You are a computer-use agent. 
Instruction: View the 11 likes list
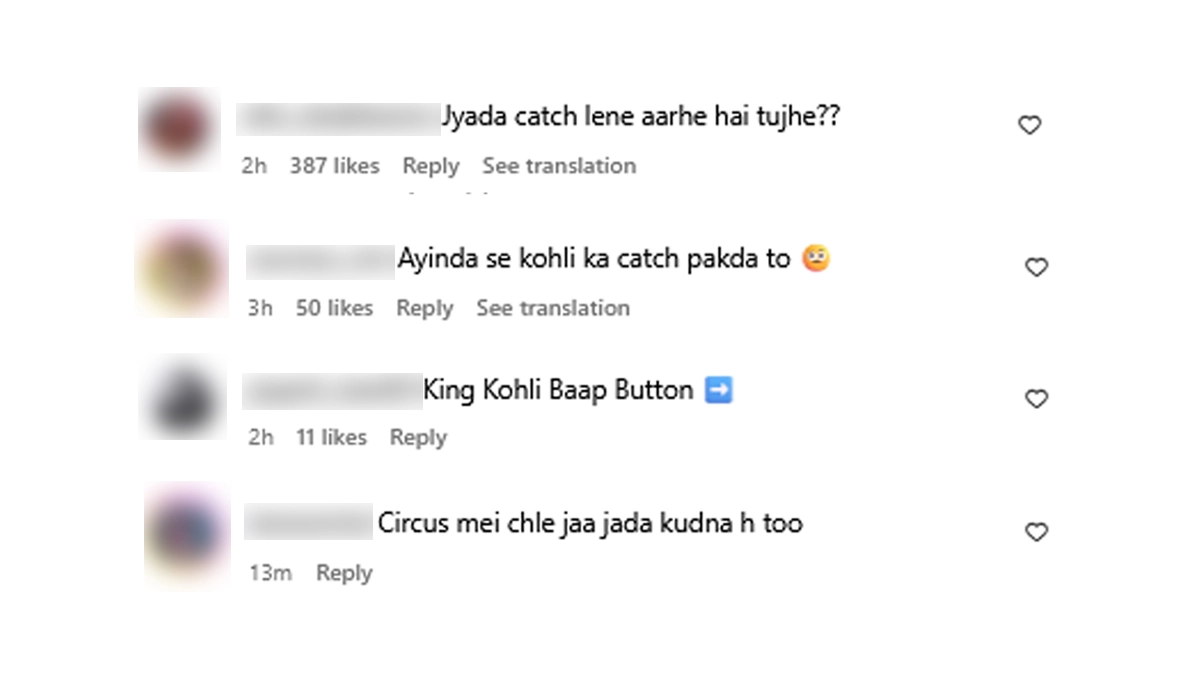coord(331,437)
